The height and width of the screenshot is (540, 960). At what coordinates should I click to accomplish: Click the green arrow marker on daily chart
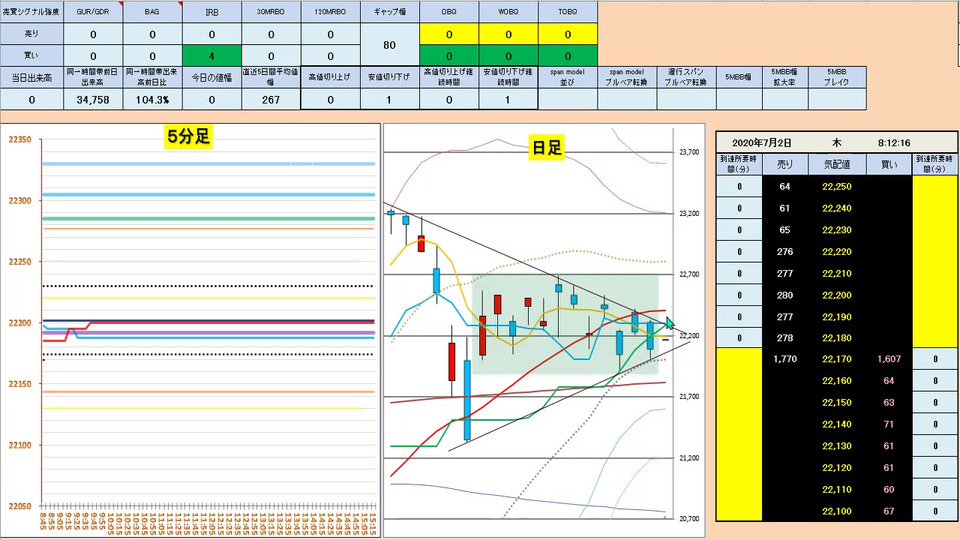click(670, 323)
